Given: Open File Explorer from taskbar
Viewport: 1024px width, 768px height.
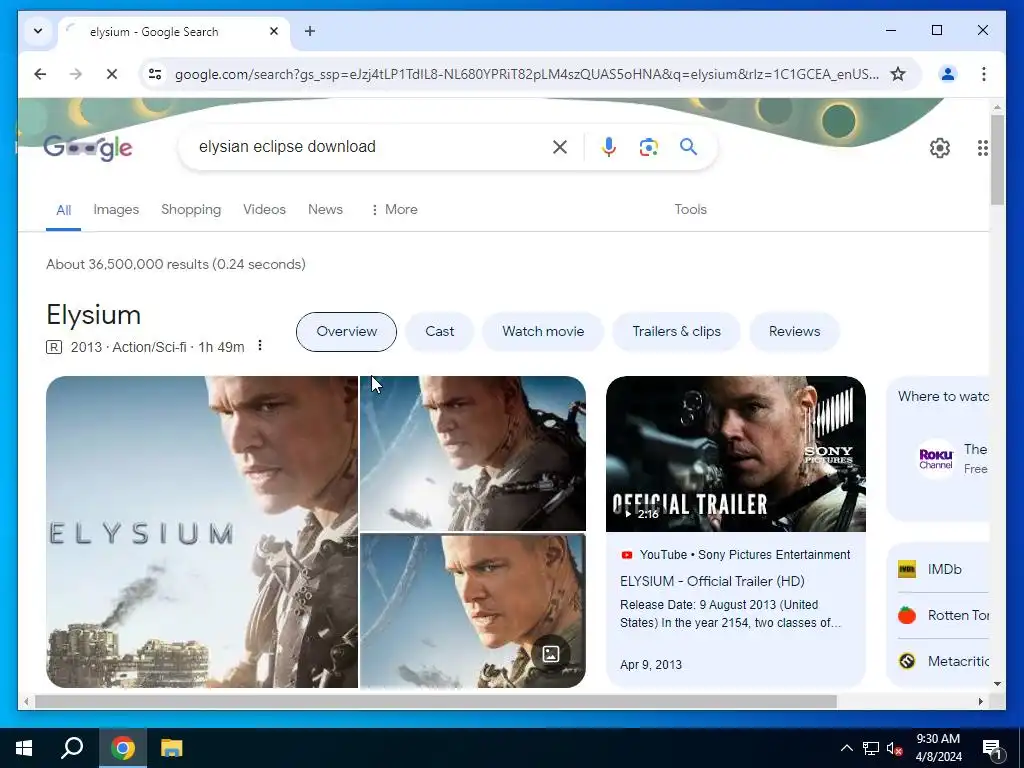Looking at the screenshot, I should [x=172, y=748].
